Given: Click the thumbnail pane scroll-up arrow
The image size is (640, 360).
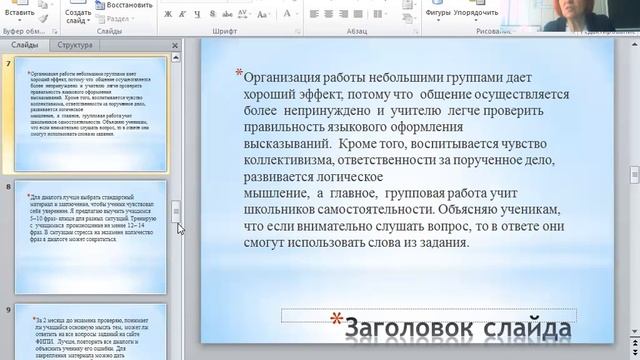Looking at the screenshot, I should (176, 58).
